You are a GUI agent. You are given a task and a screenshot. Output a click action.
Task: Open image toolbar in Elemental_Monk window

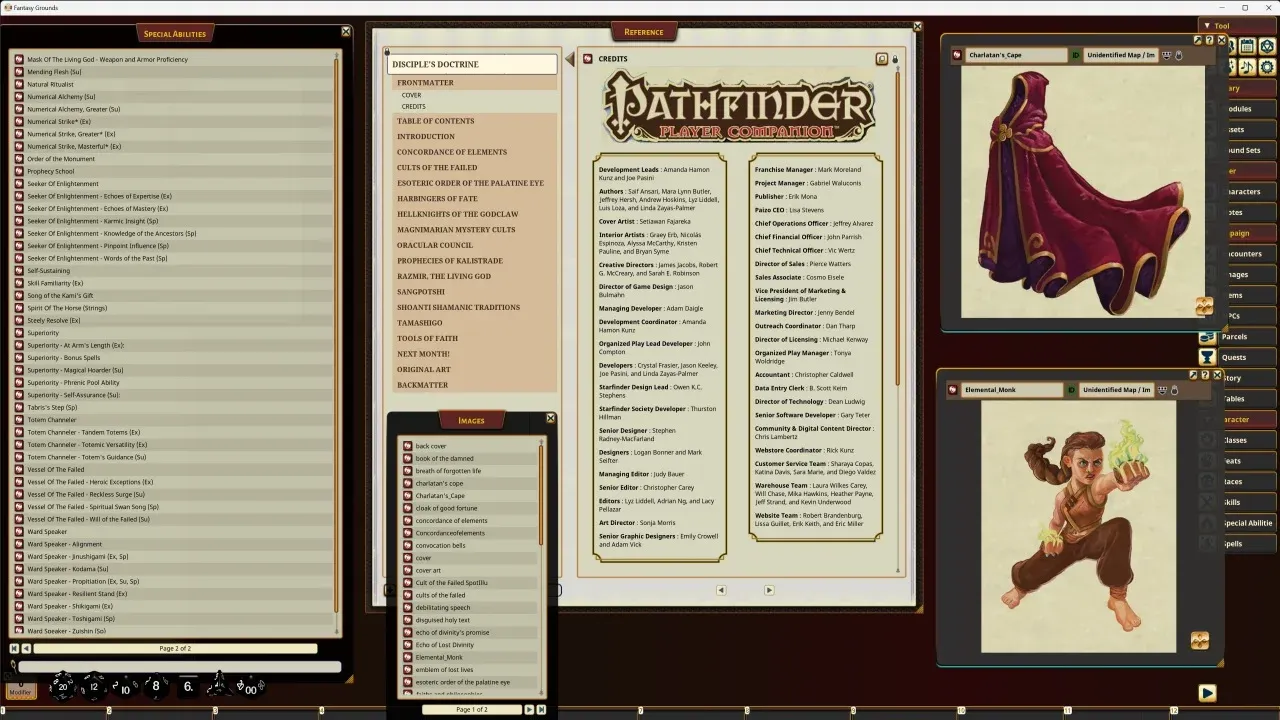point(1200,640)
